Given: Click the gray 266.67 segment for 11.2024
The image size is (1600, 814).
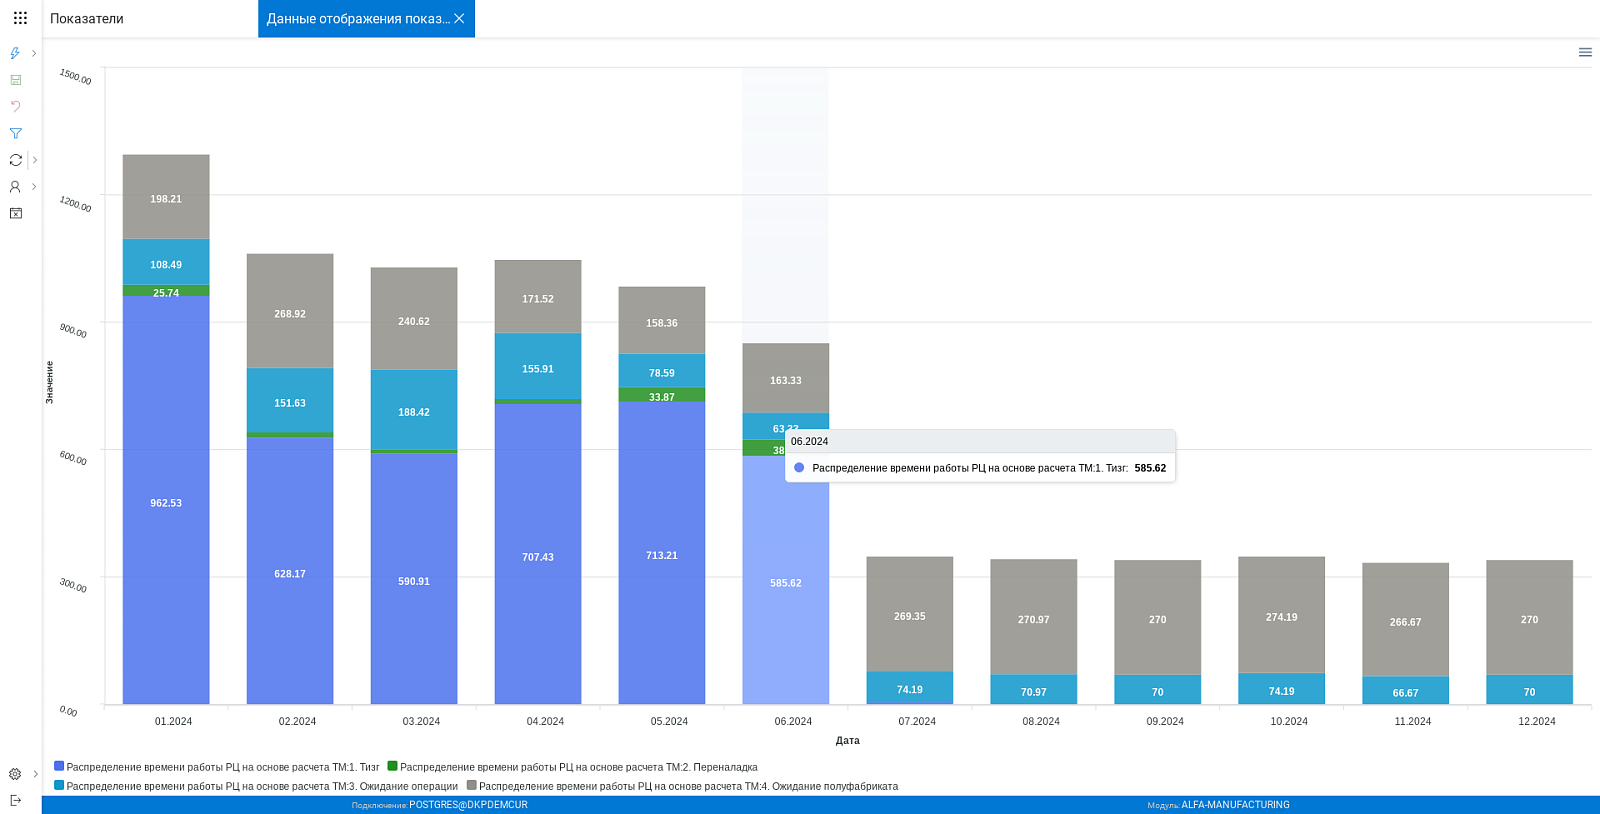Looking at the screenshot, I should tap(1406, 620).
